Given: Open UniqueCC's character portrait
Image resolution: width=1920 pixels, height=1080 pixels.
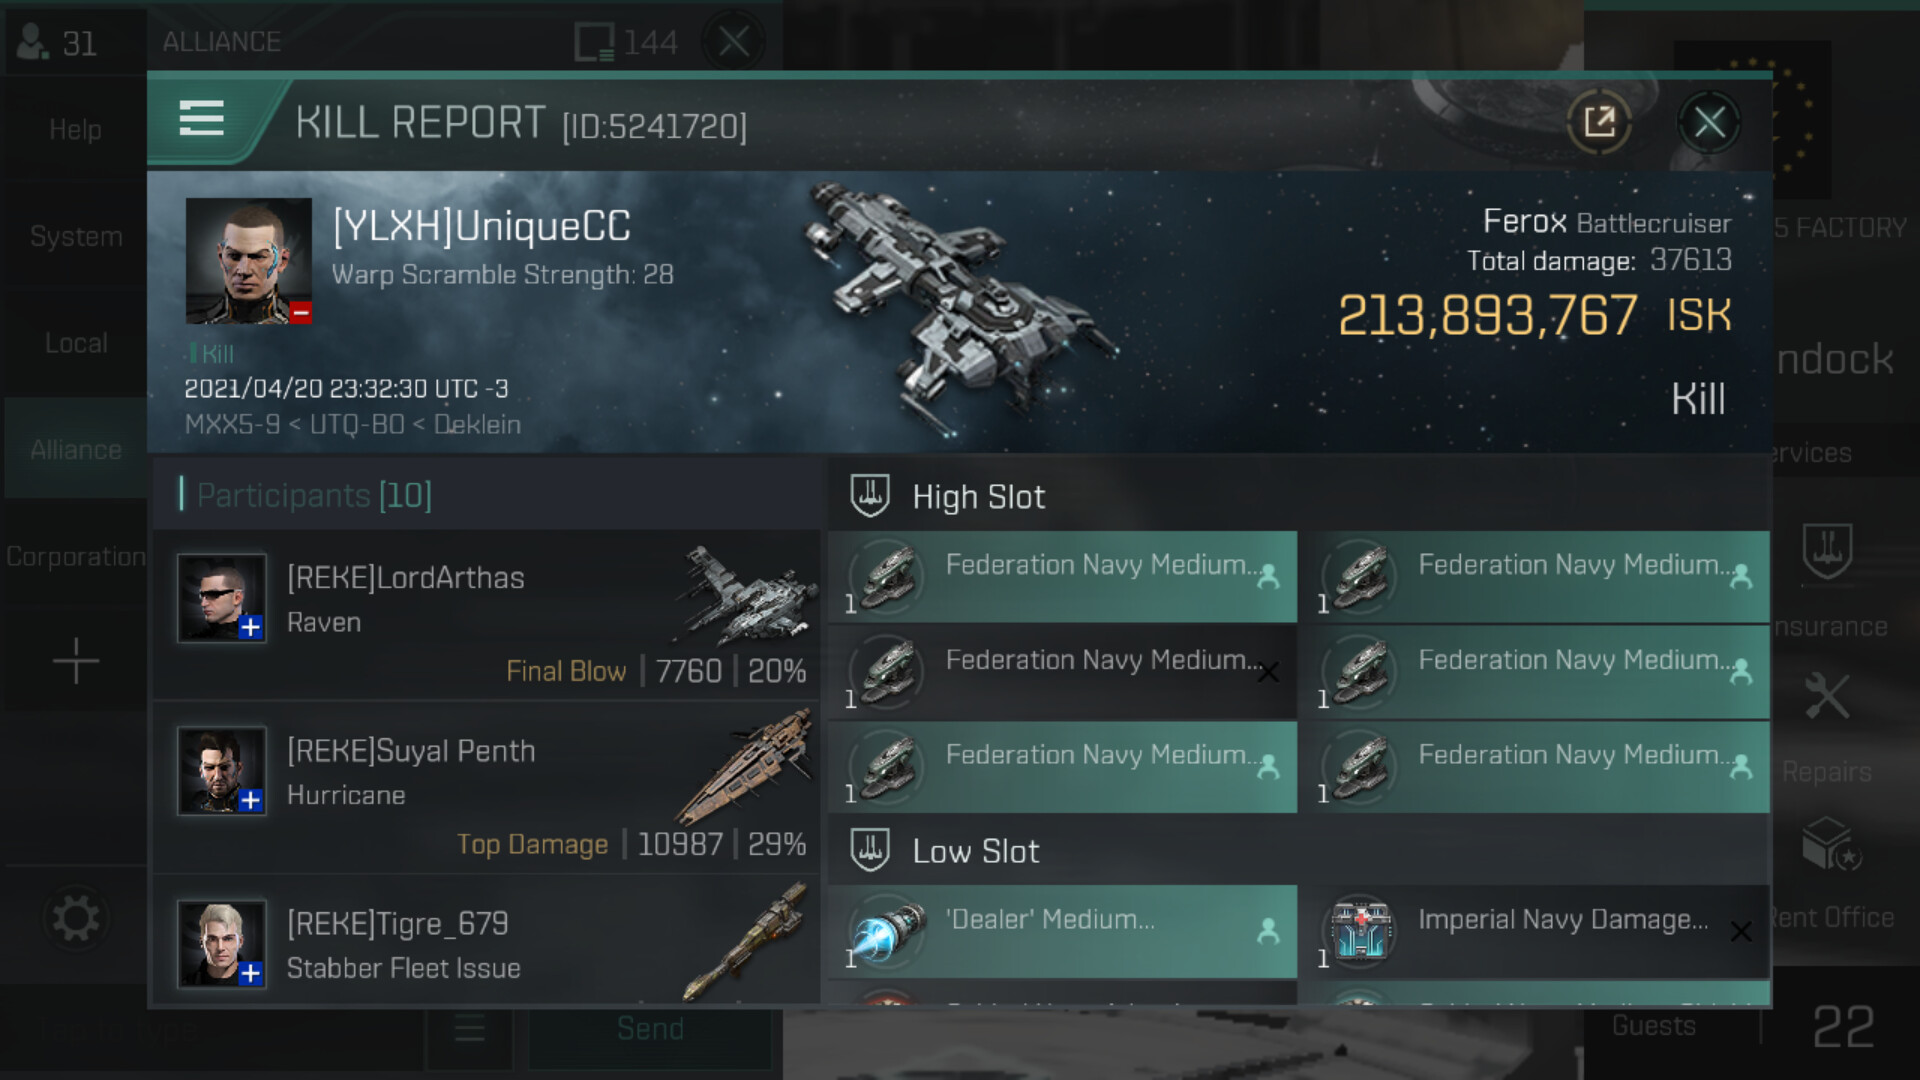Looking at the screenshot, I should [x=248, y=261].
